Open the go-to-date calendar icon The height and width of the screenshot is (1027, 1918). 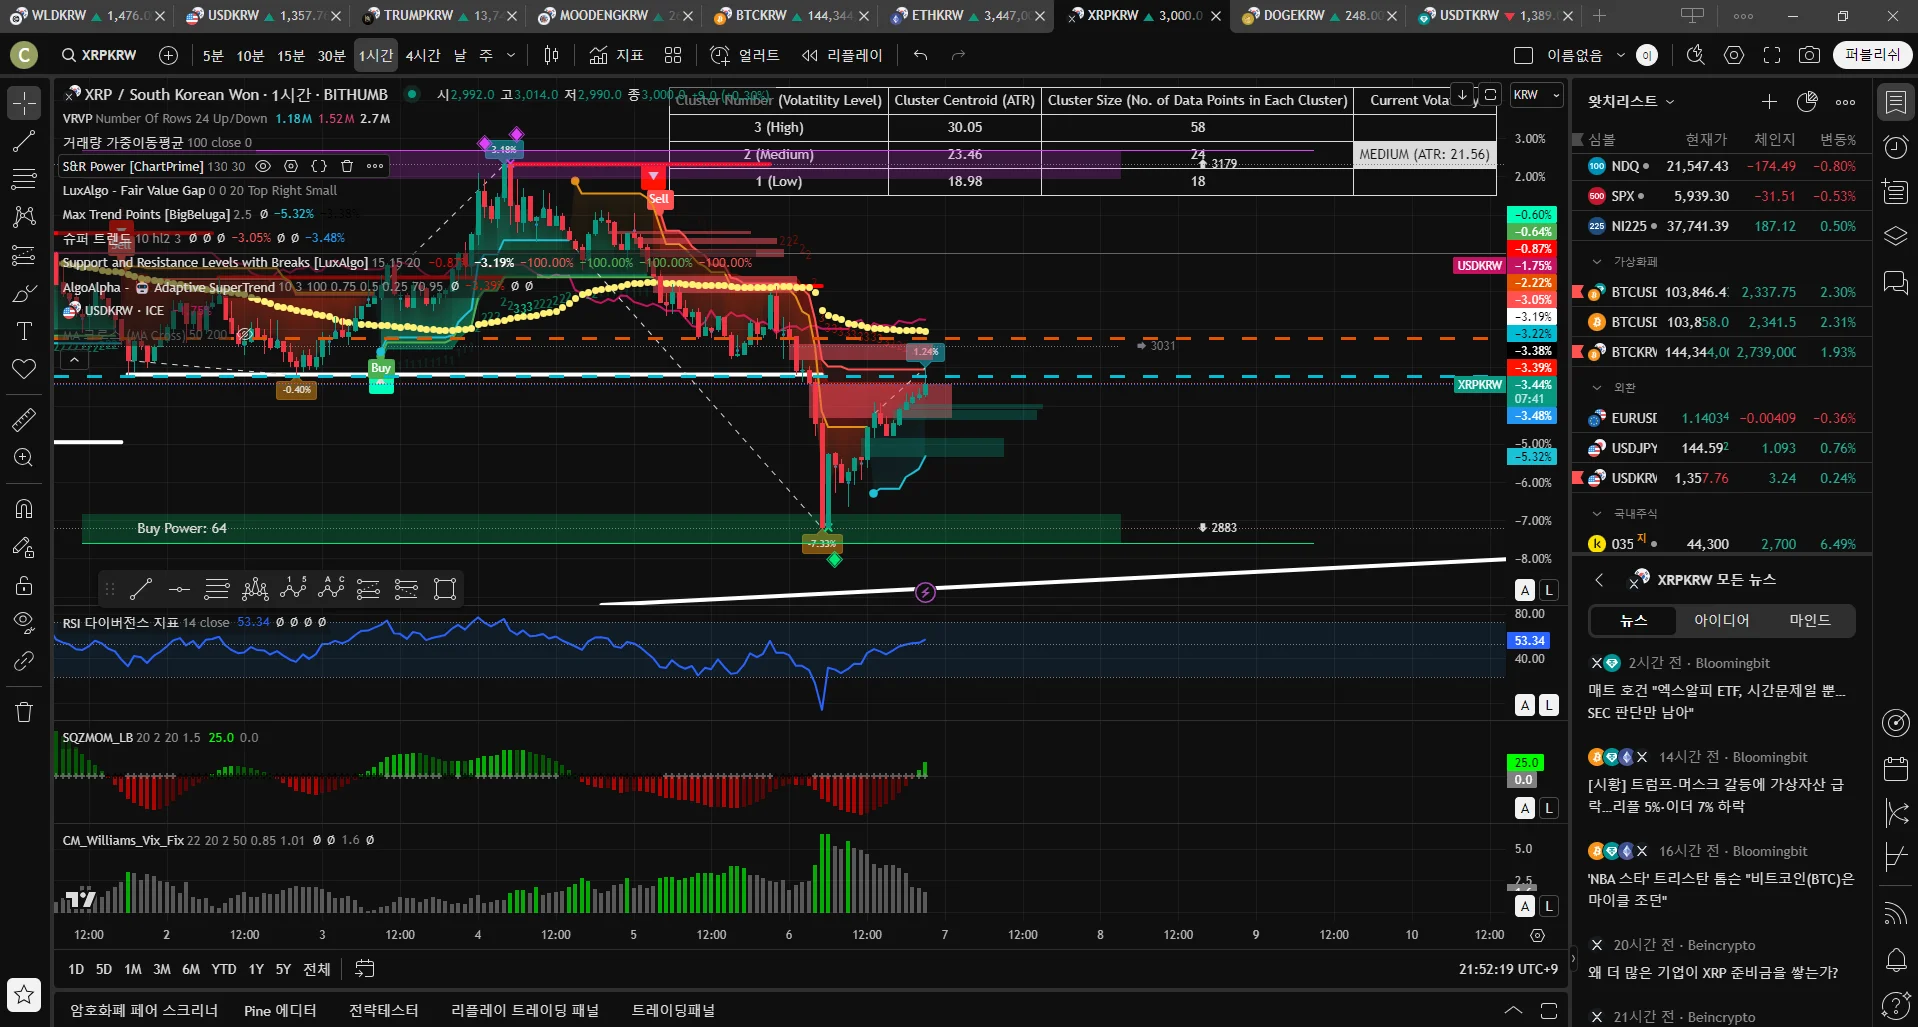tap(365, 968)
